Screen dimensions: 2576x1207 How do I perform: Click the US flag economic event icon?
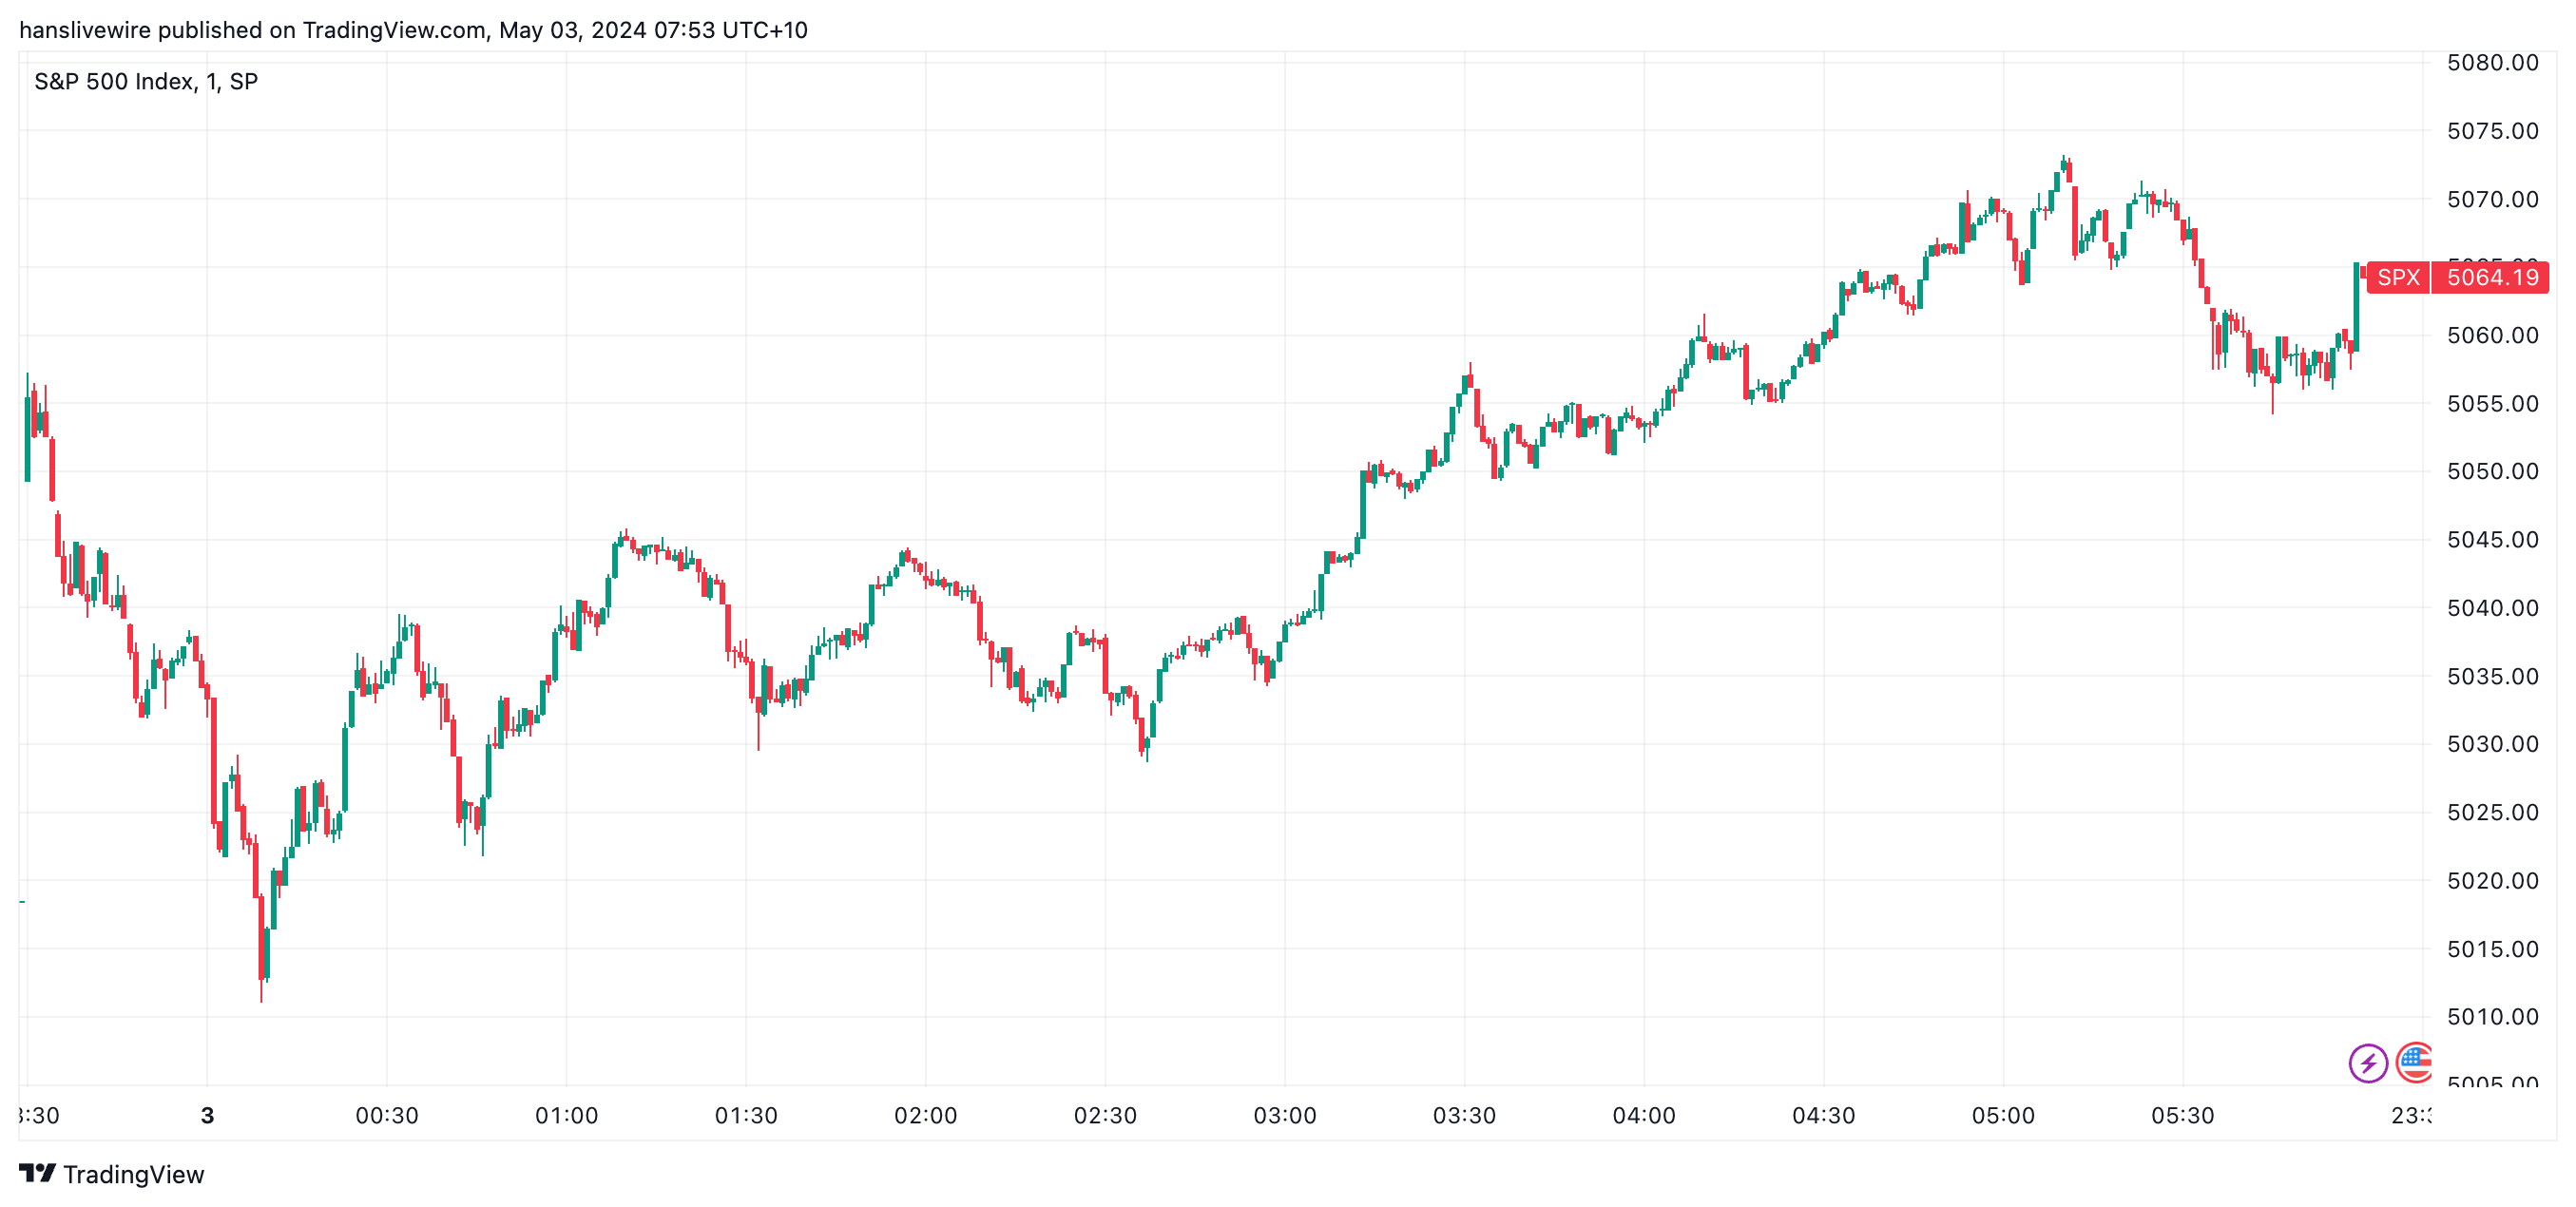[2414, 1061]
